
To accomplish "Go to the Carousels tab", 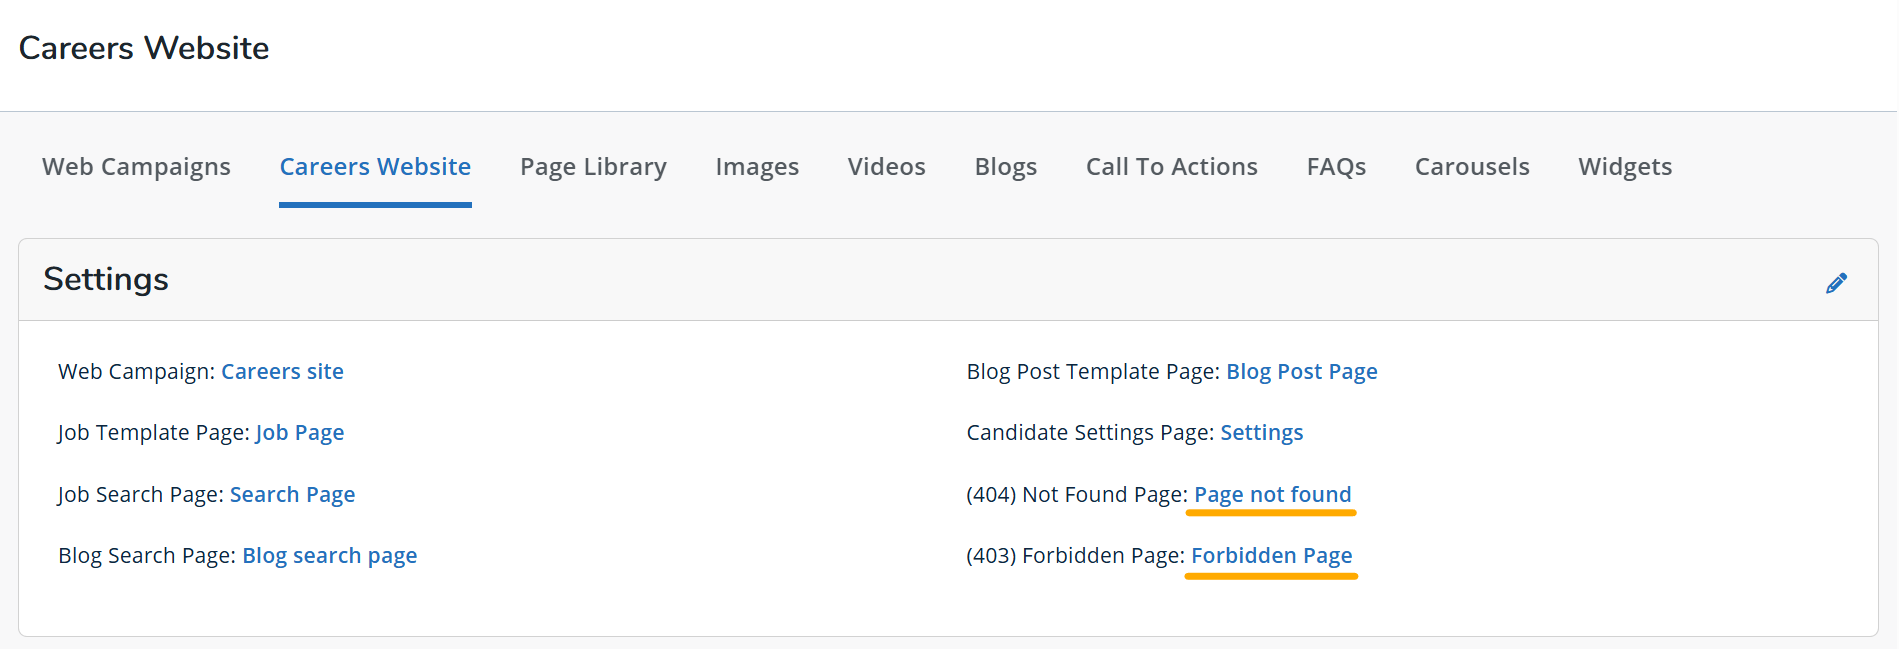I will tap(1472, 167).
